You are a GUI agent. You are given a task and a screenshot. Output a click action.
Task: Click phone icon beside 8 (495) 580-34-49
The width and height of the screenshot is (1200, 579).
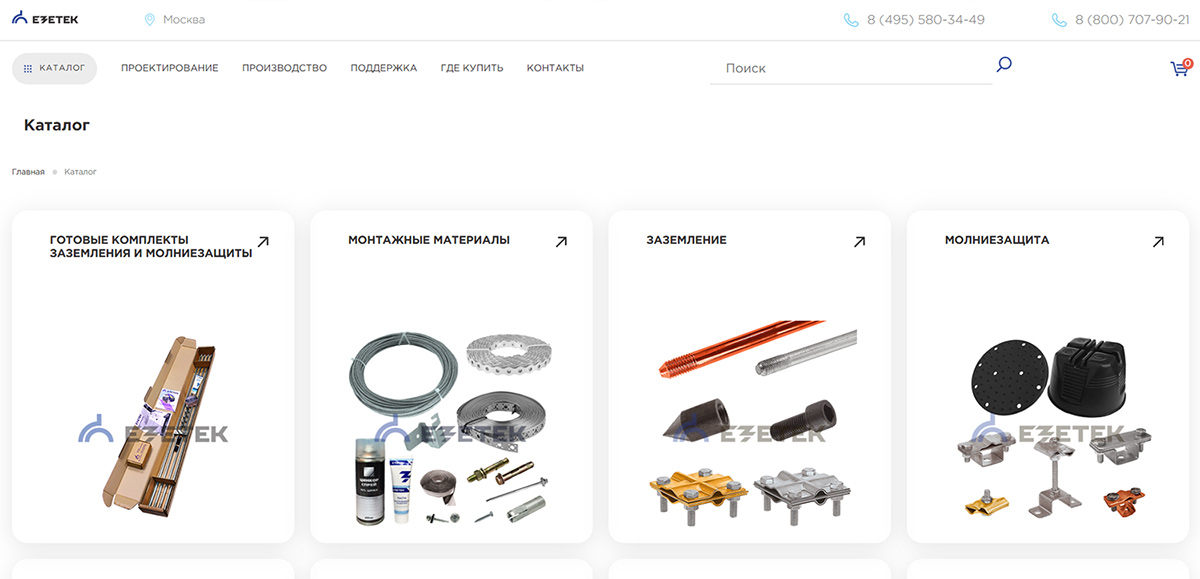pyautogui.click(x=851, y=20)
